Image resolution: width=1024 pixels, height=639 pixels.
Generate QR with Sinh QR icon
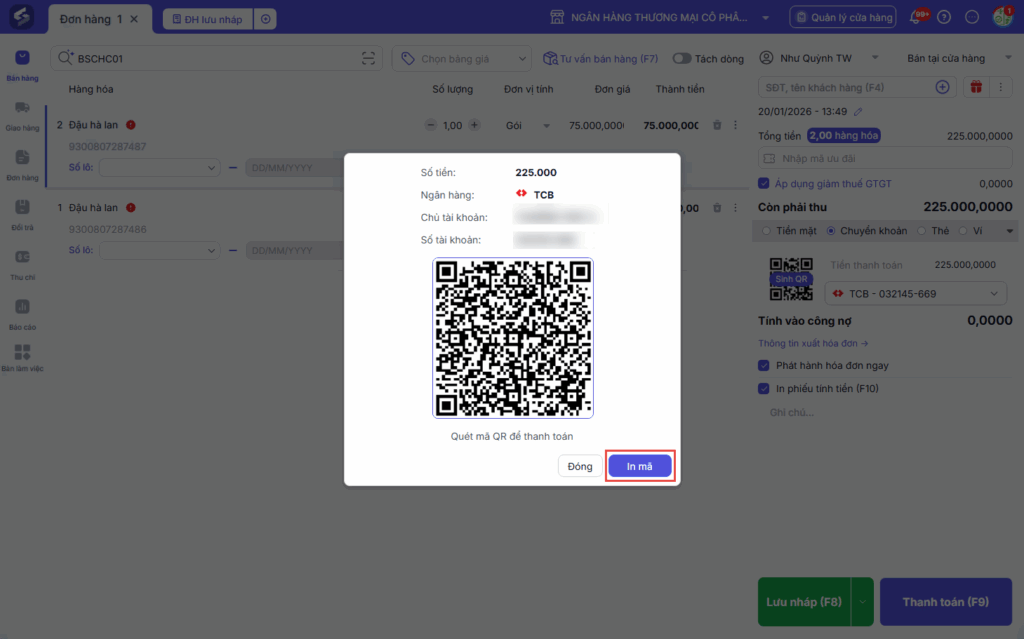[791, 279]
